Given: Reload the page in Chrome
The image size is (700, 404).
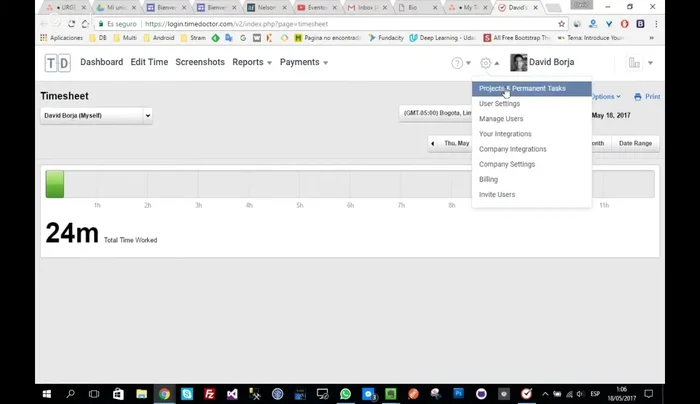Looking at the screenshot, I should 71,24.
